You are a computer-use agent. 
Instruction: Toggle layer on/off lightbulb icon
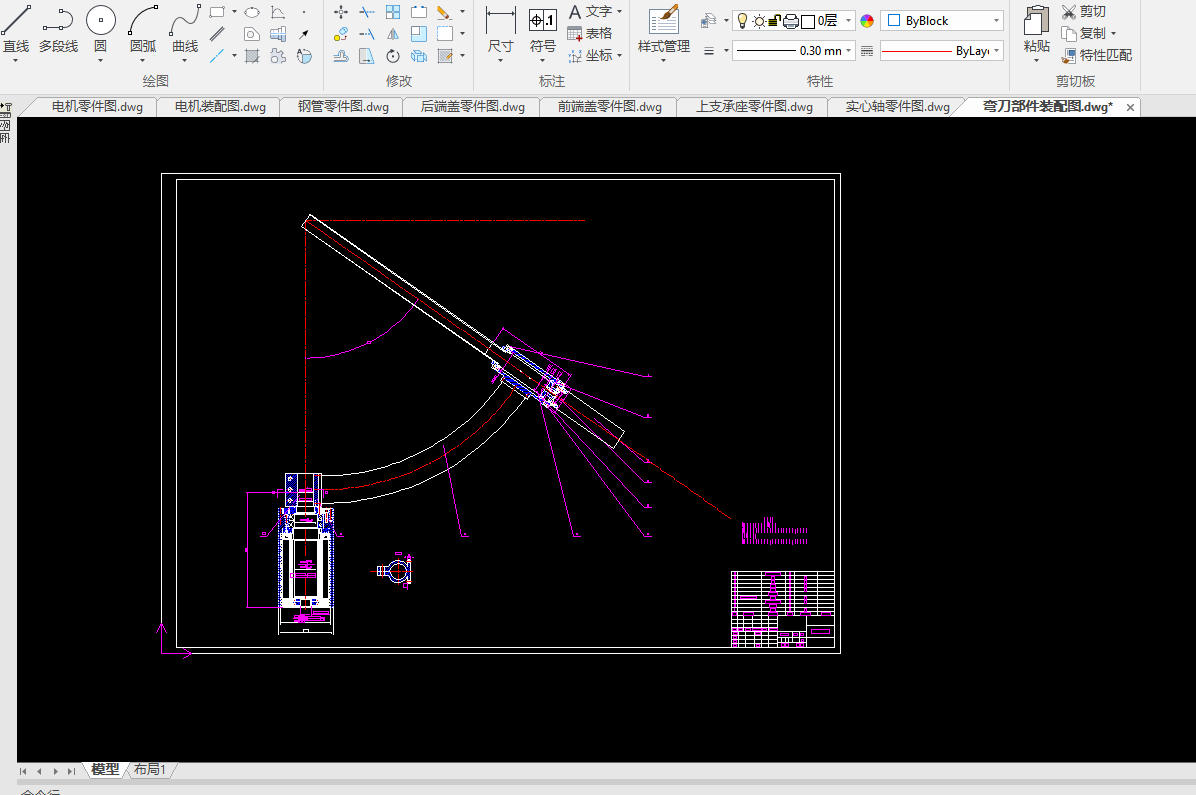tap(742, 21)
